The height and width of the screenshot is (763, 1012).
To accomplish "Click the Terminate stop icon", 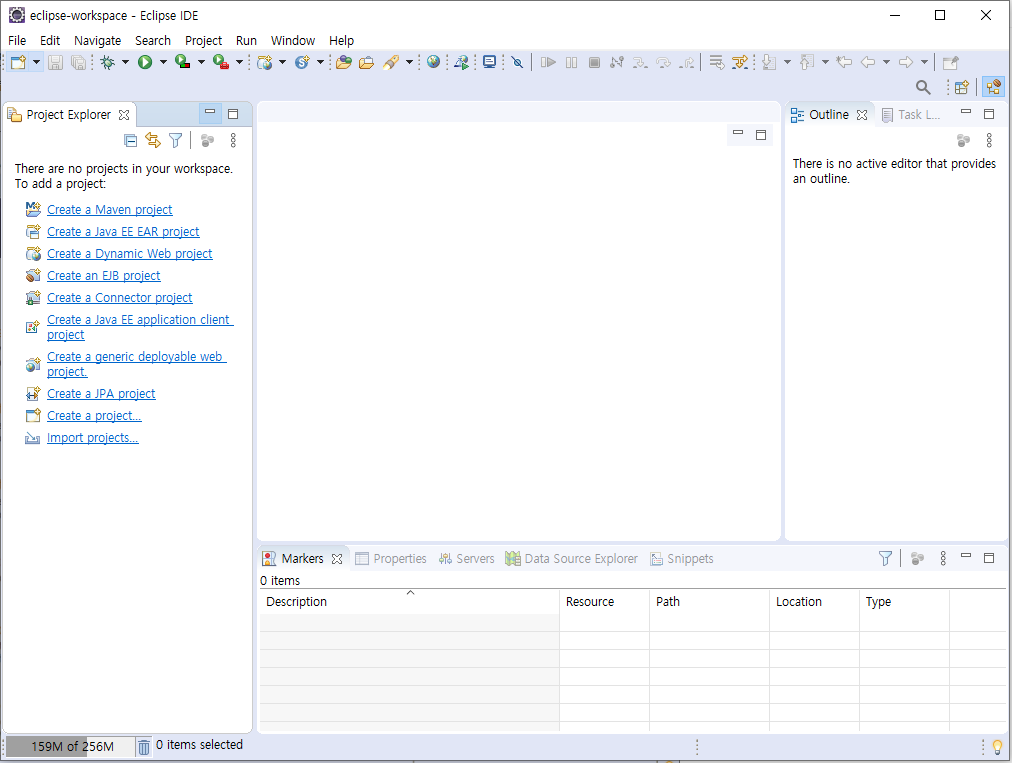I will (594, 63).
